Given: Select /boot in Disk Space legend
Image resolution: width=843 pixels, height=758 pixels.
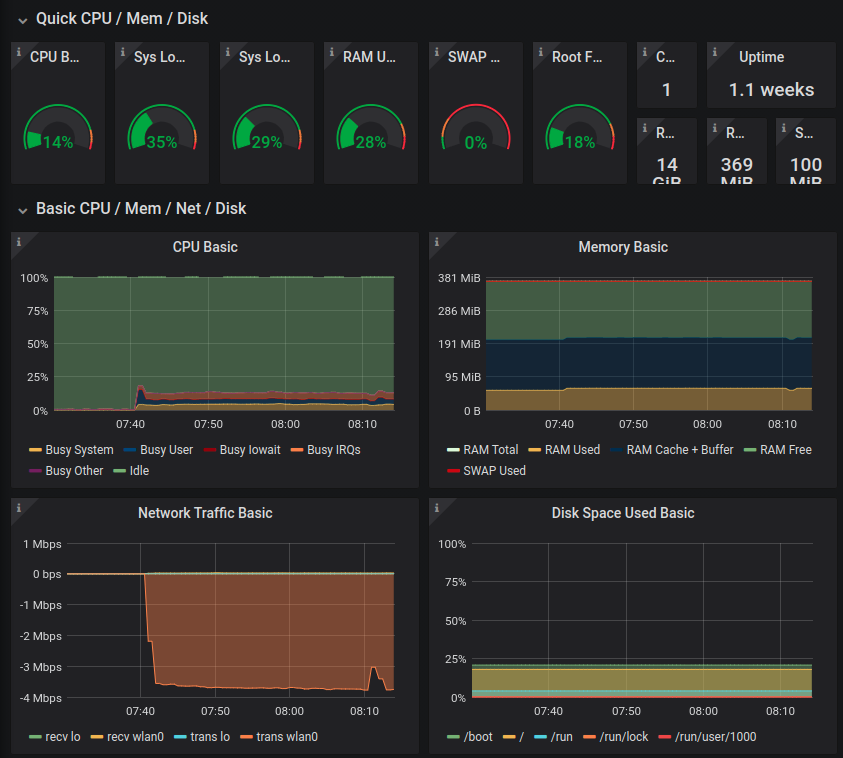Looking at the screenshot, I should (478, 736).
